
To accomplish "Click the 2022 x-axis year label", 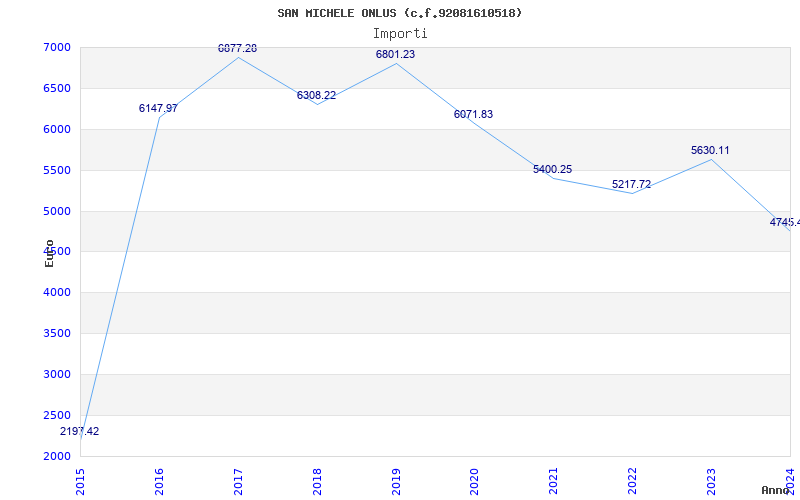I will click(x=633, y=482).
